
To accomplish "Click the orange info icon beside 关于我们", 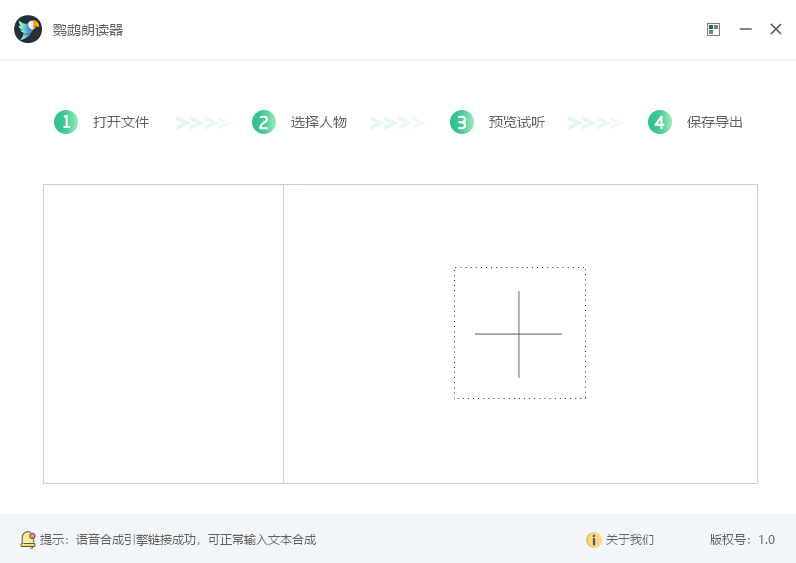I will (593, 540).
